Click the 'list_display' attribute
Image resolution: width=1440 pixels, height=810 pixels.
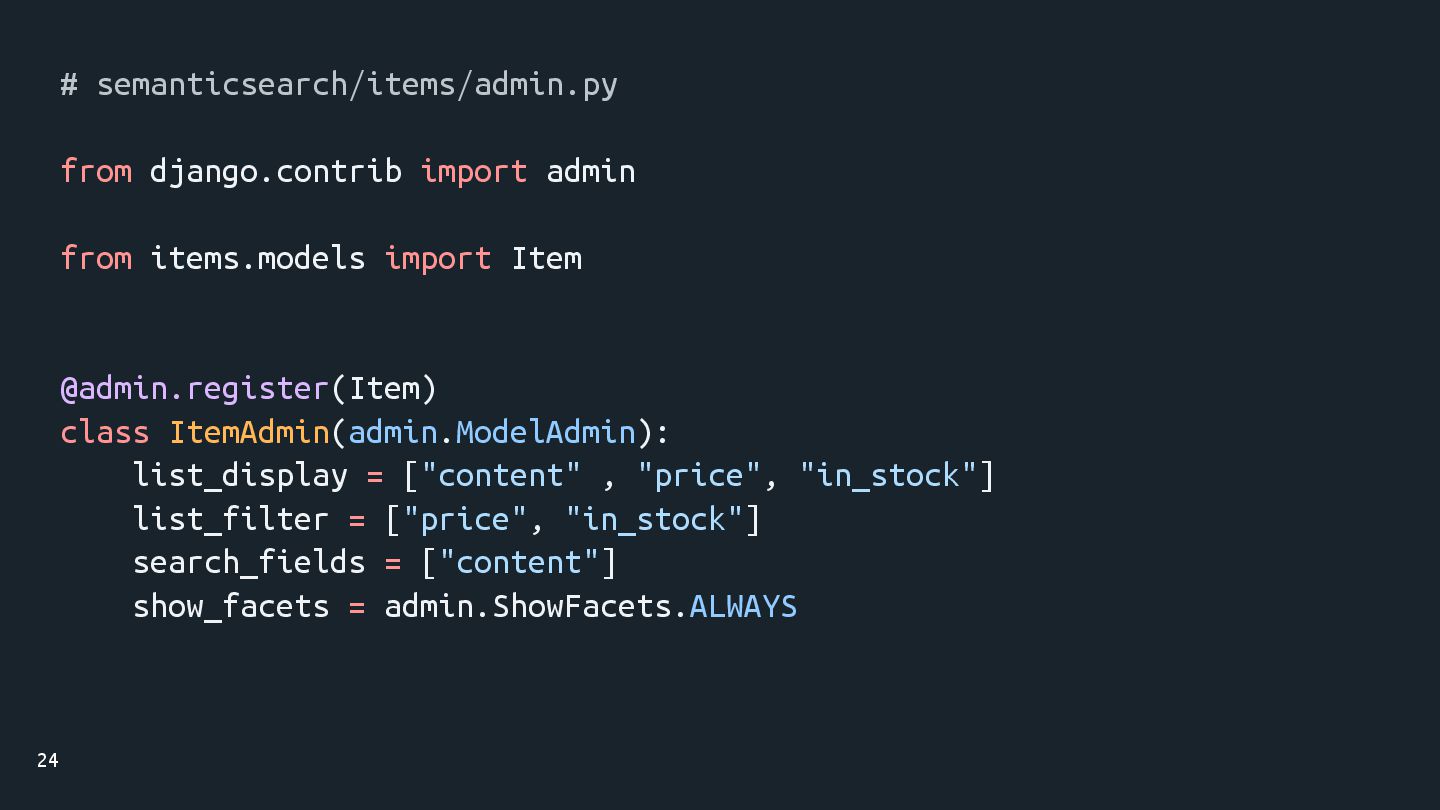(x=240, y=475)
